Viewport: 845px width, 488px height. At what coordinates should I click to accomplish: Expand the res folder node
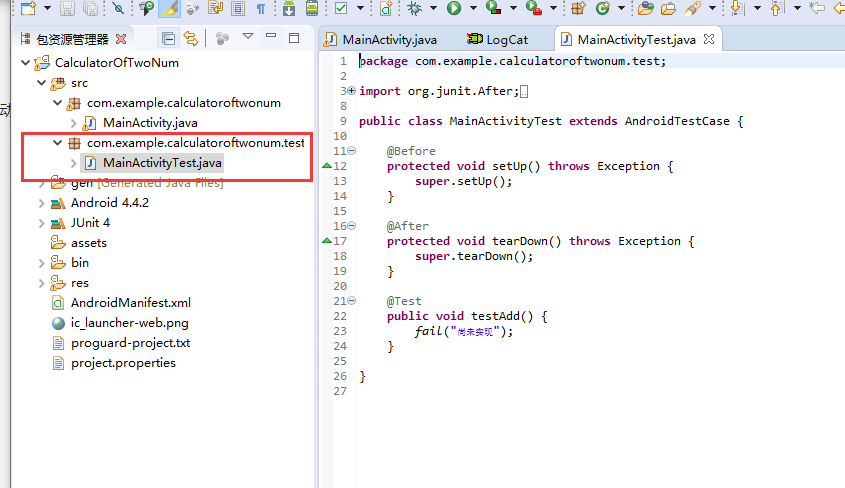pyautogui.click(x=41, y=283)
